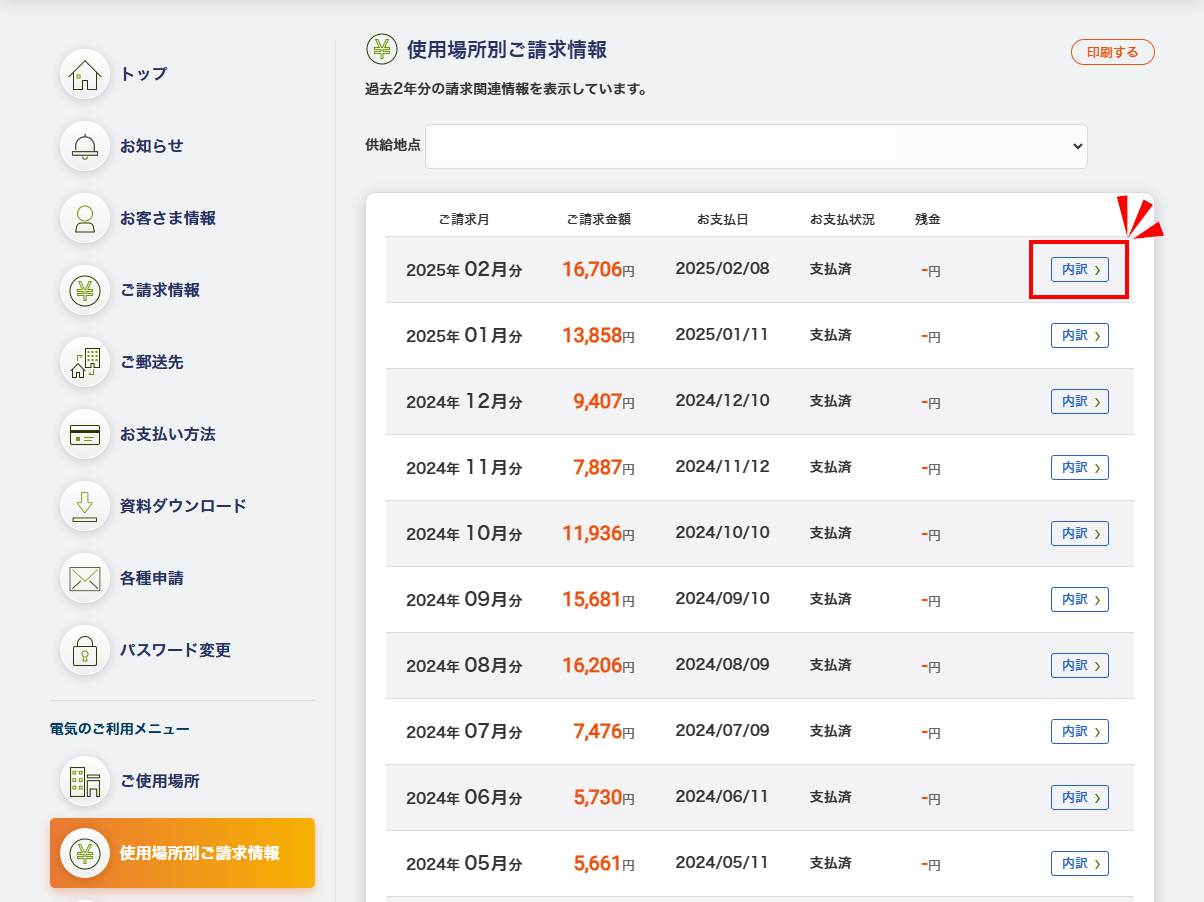The image size is (1204, 902).
Task: Click the amount 9,407円
Action: (x=604, y=401)
